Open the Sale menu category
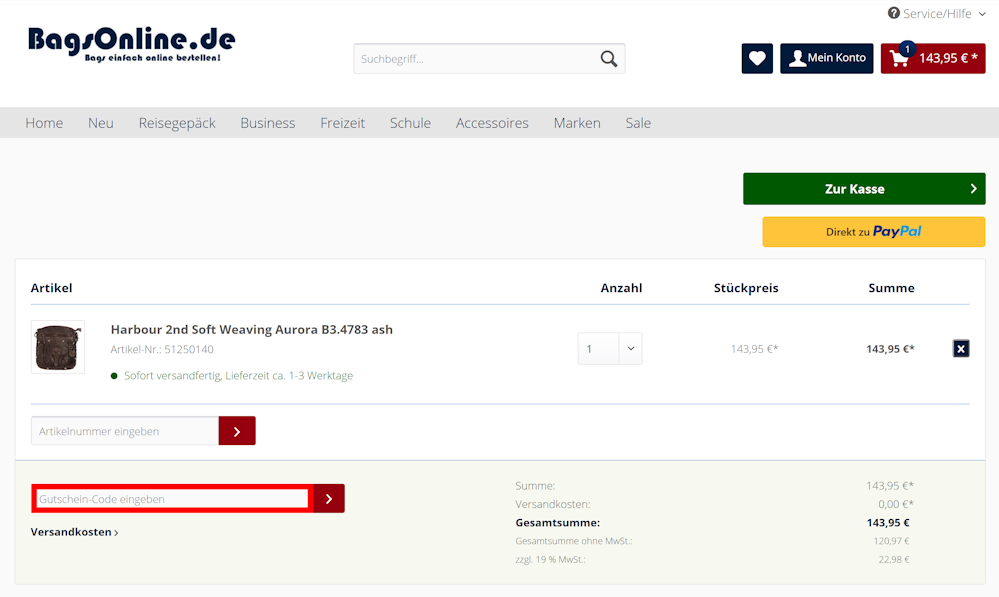999x597 pixels. [x=638, y=123]
